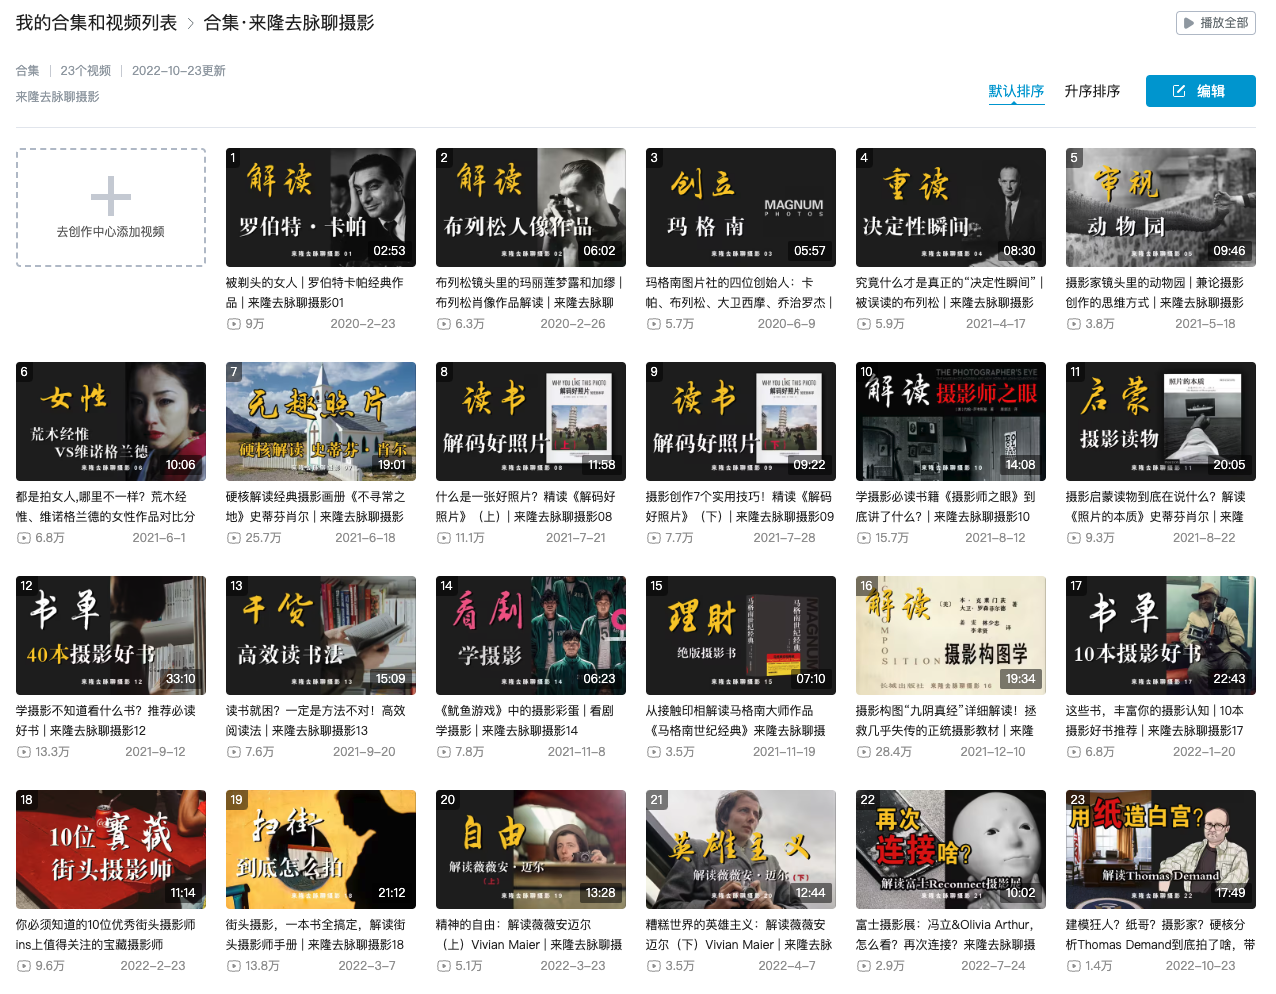Click the plus icon to add video
1276x994 pixels.
111,196
